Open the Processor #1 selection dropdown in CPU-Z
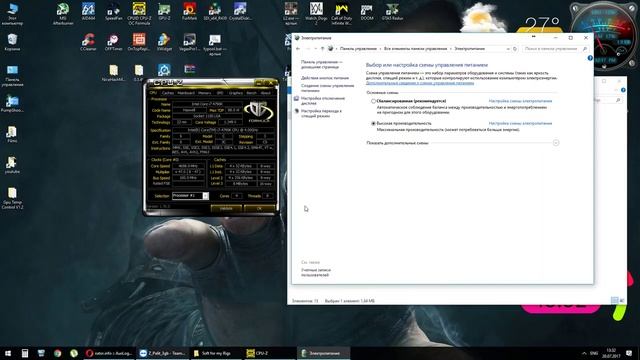Viewport: 640px width, 360px height. [x=206, y=196]
